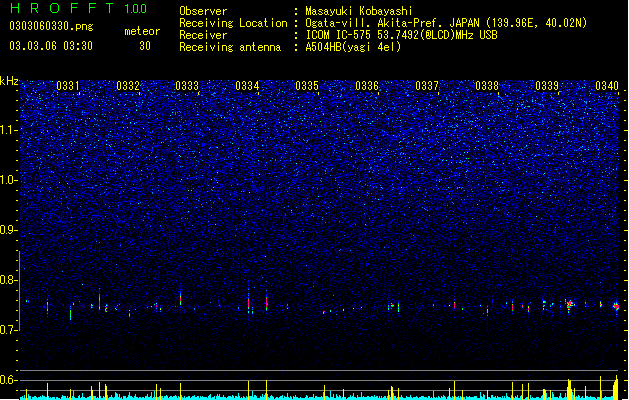
Task: Click the 0.8 kHz axis label
Action: [10, 280]
